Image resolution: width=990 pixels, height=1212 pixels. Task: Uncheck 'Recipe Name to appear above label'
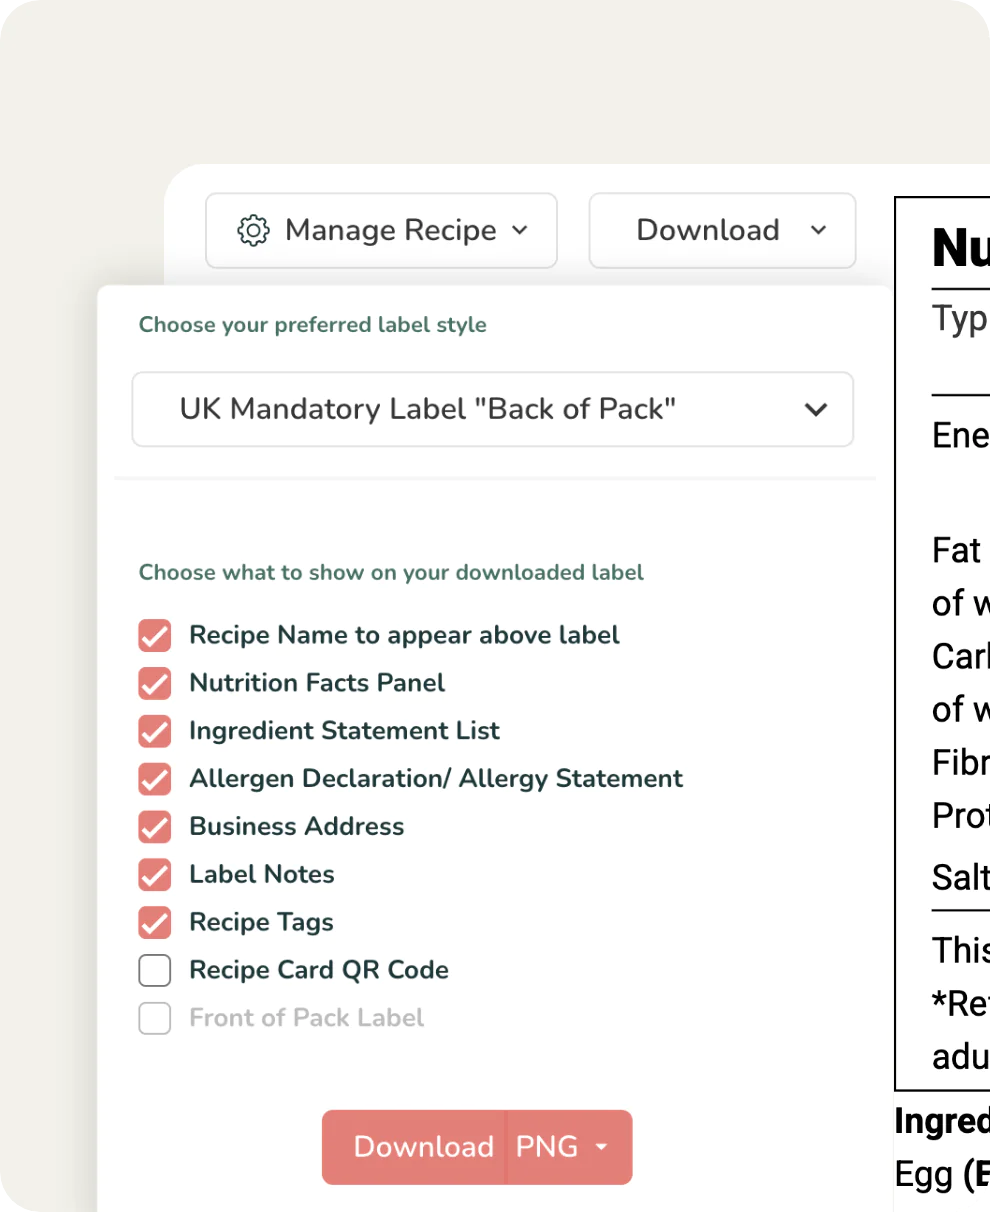(x=154, y=635)
